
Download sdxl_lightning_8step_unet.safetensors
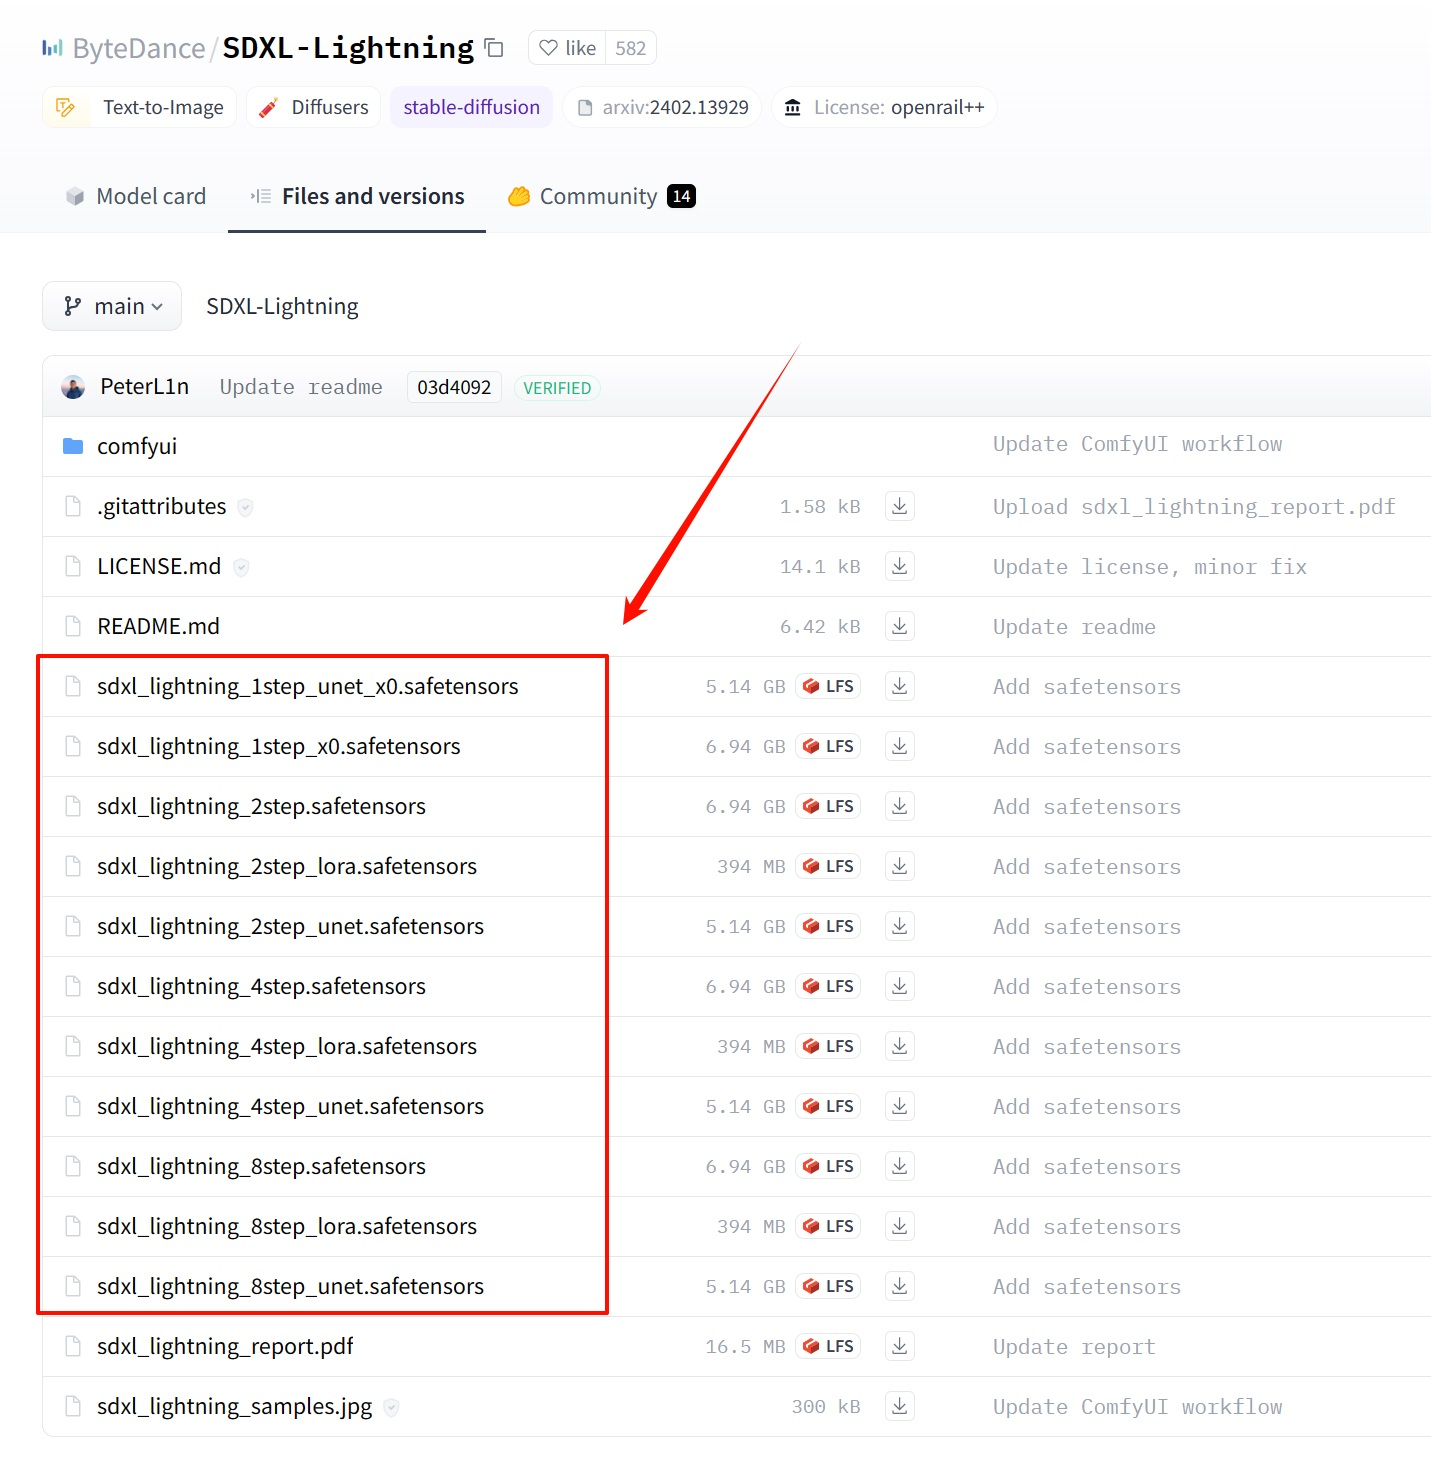[900, 1286]
